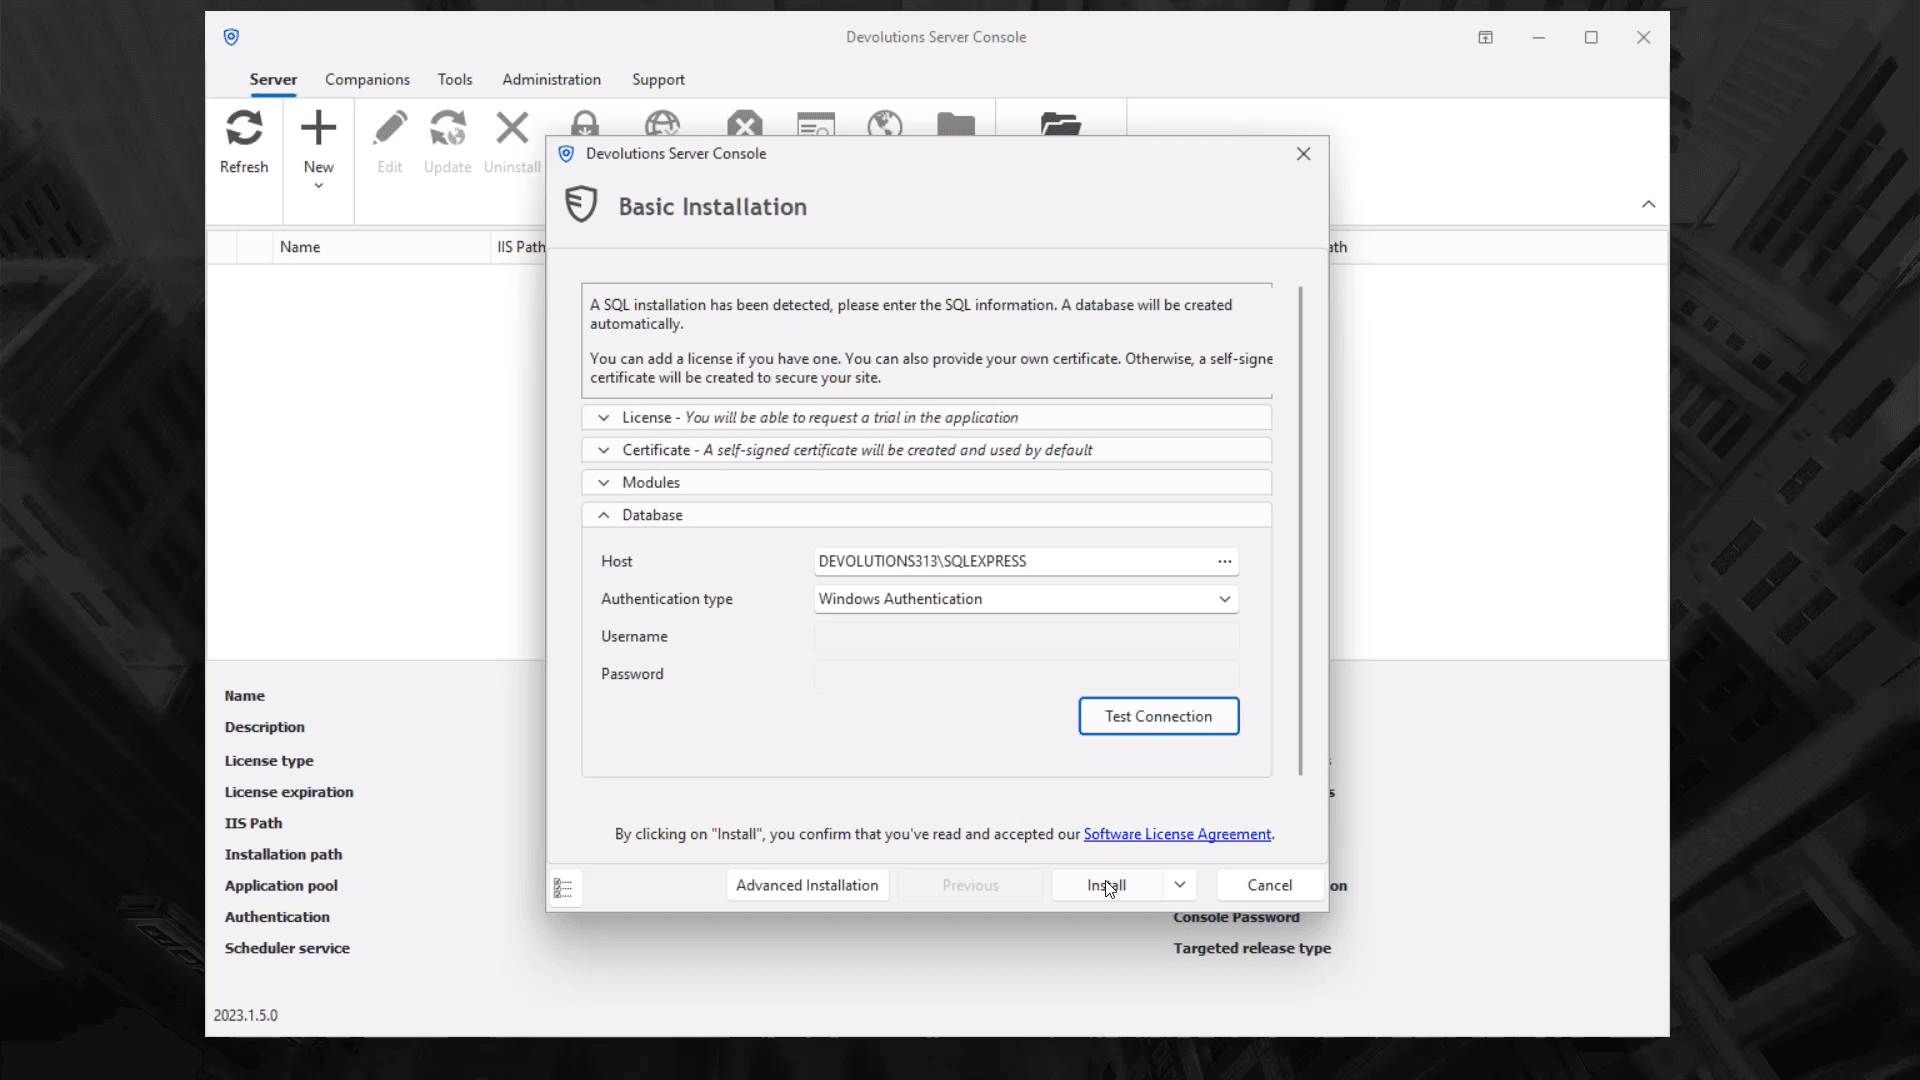Open the Software License Agreement link

(x=1177, y=835)
